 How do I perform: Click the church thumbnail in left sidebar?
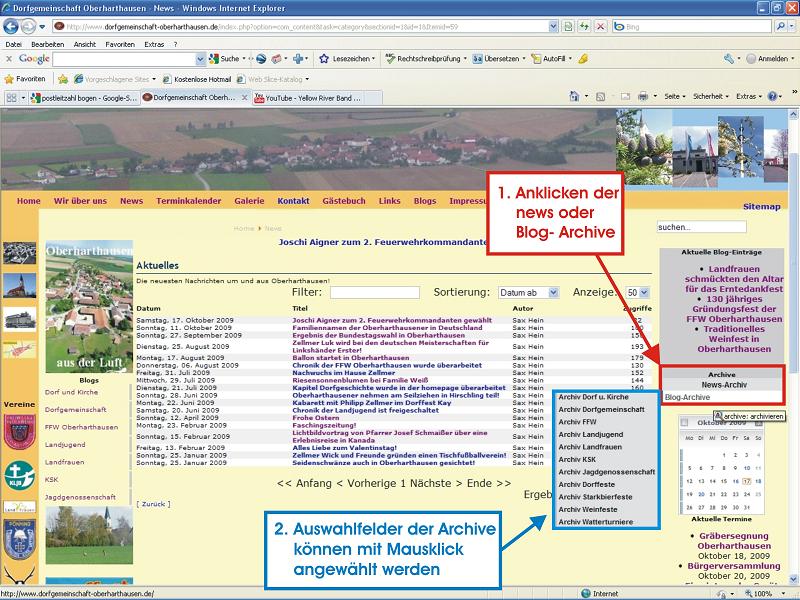tap(19, 285)
